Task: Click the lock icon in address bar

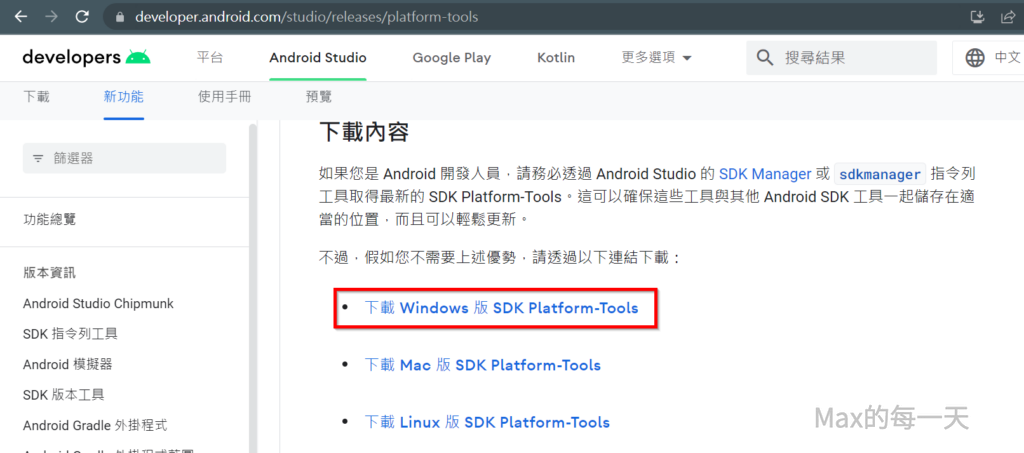Action: point(119,18)
